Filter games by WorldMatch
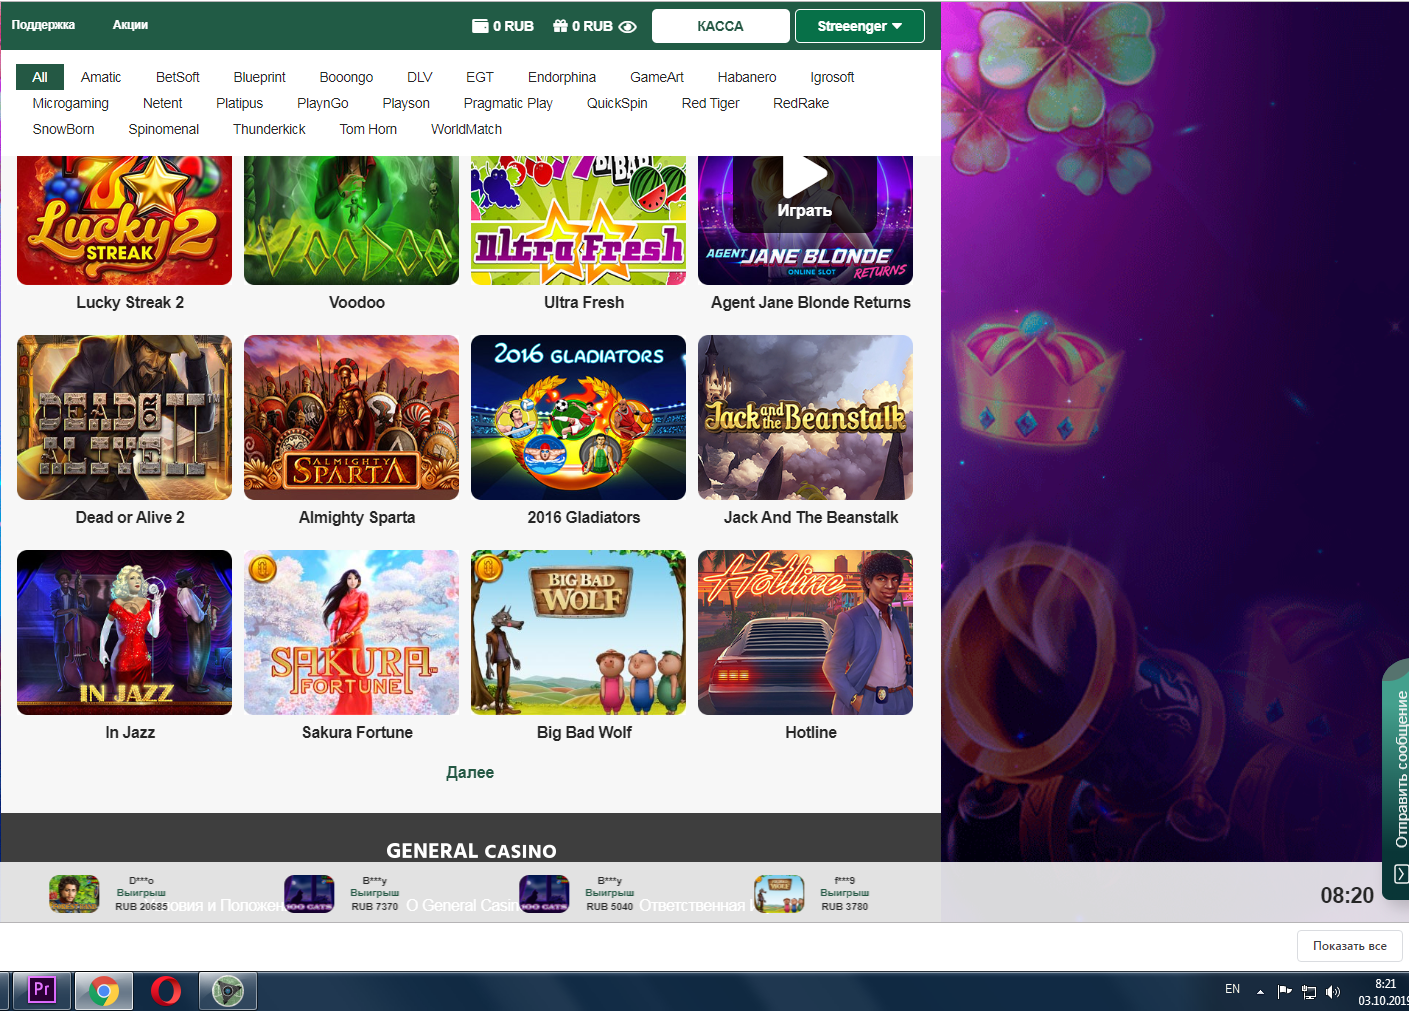Viewport: 1409px width, 1011px height. [x=467, y=129]
